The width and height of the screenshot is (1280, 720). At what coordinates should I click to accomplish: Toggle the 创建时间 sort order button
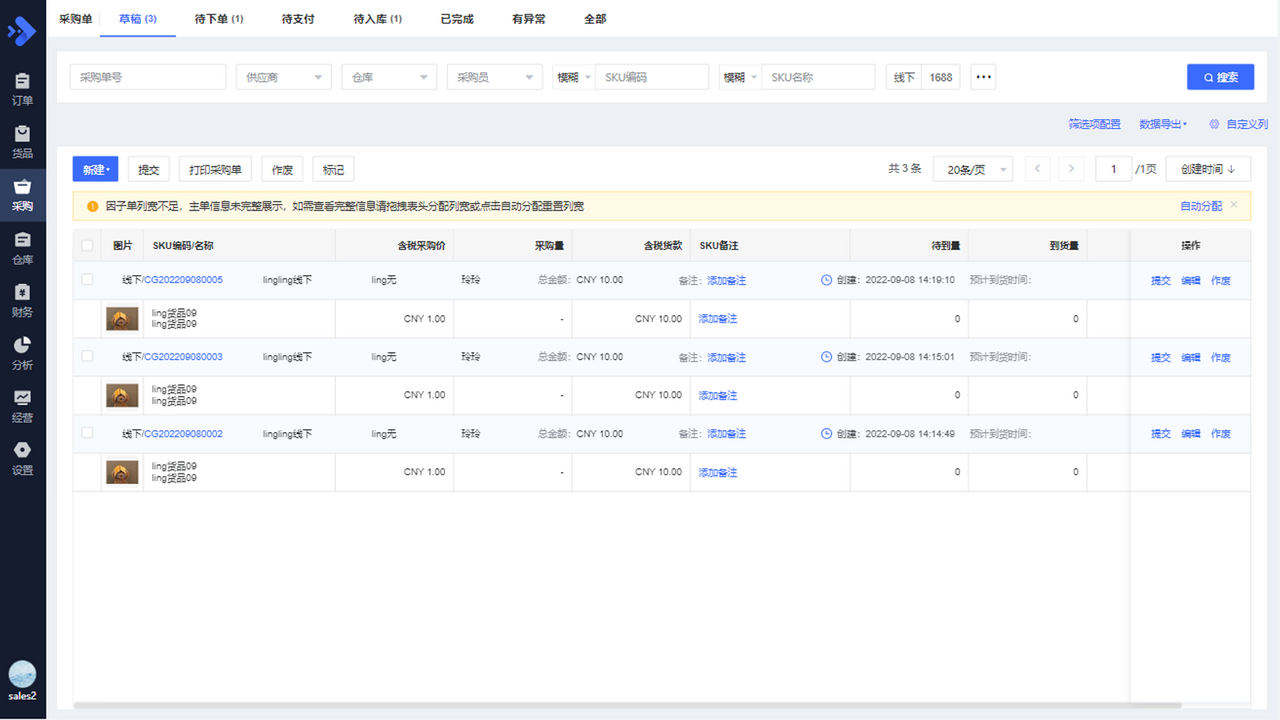(1208, 169)
